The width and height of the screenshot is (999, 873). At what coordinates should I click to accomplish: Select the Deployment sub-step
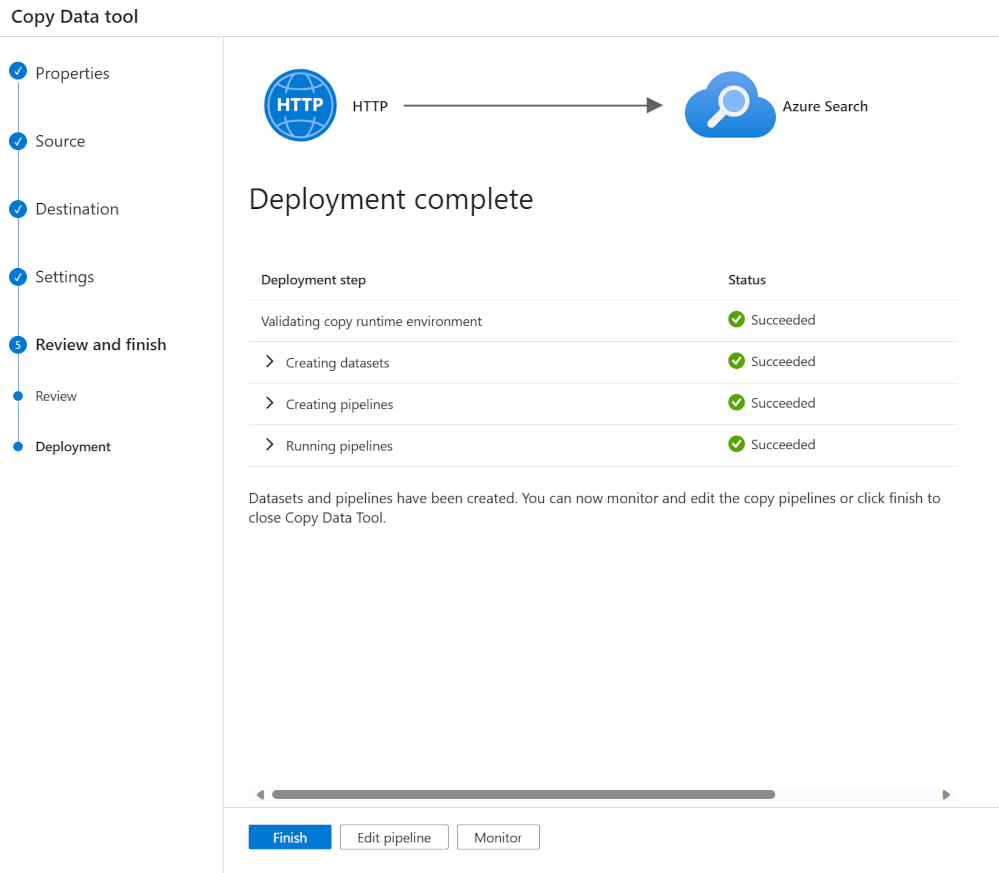pyautogui.click(x=73, y=447)
